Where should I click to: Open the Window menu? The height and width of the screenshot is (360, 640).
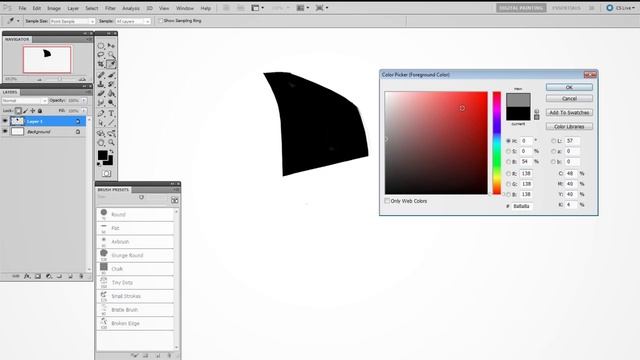[184, 8]
